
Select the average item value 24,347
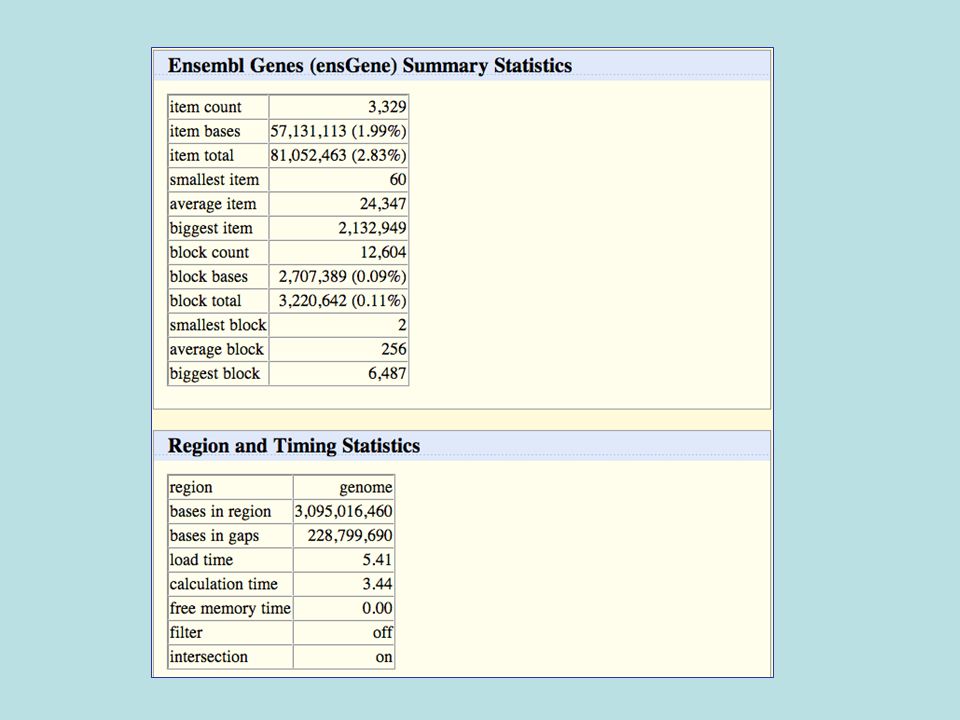coord(383,204)
